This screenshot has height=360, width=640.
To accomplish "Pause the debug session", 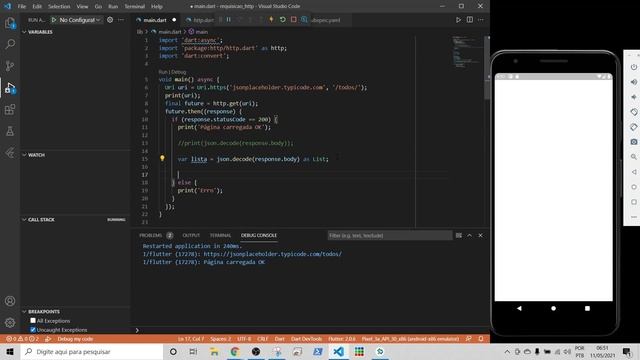I will pos(229,20).
